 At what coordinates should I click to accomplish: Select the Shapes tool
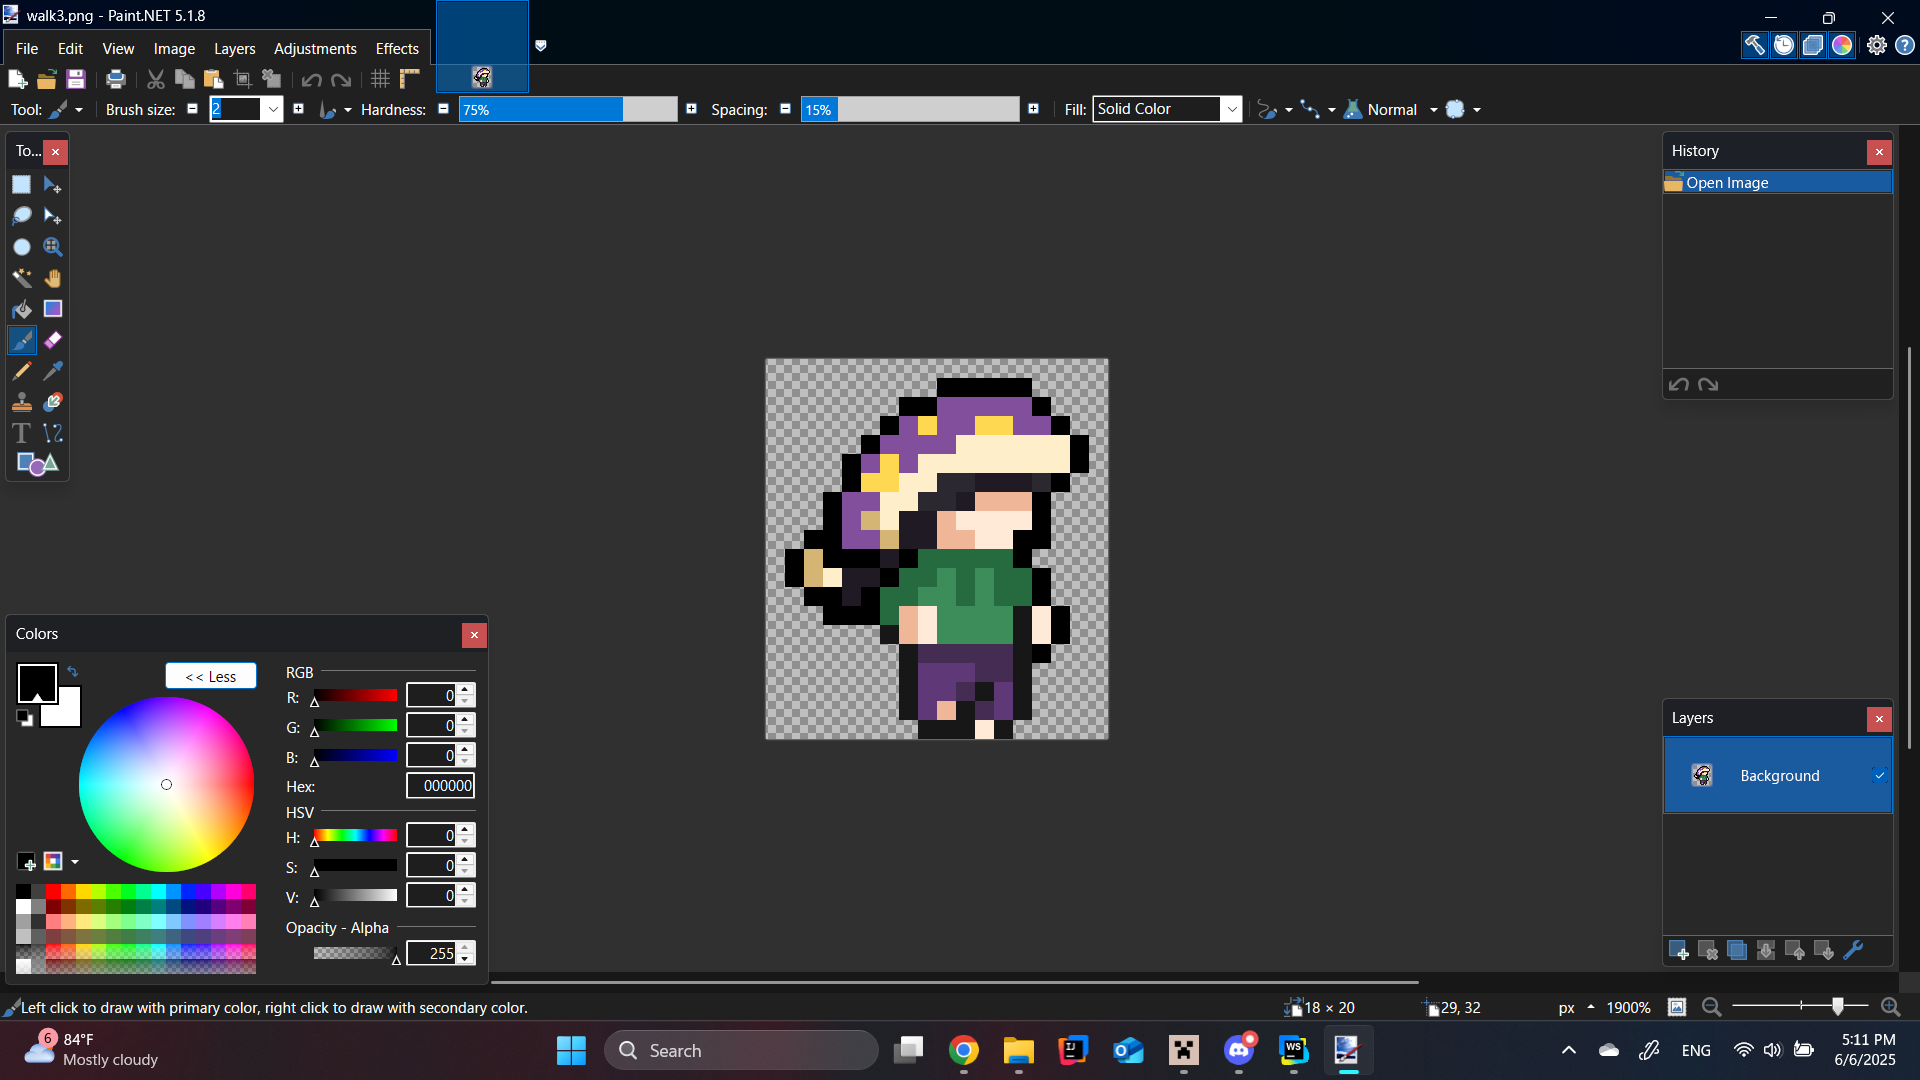(x=37, y=464)
